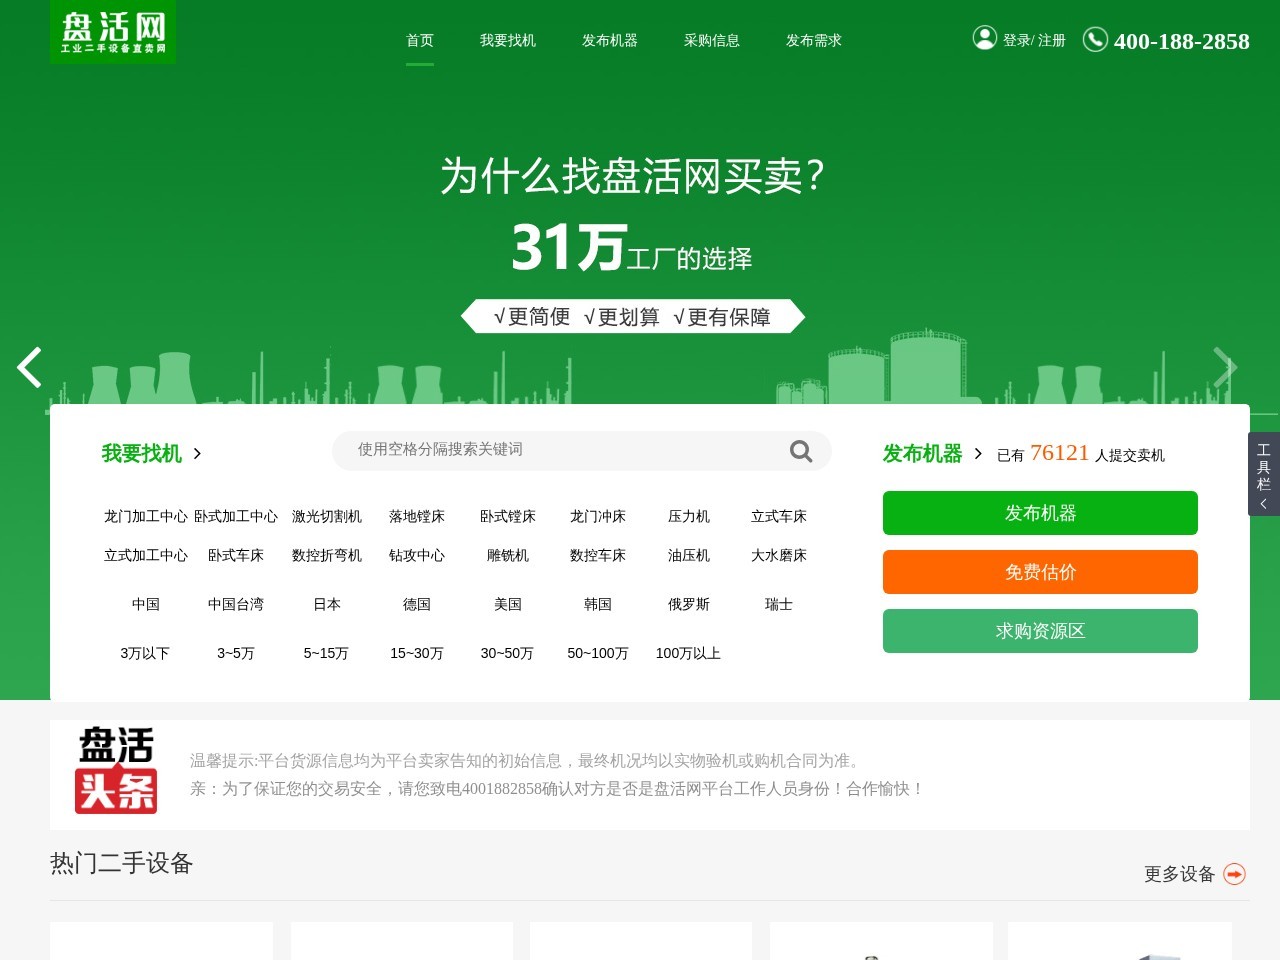Filter by origin 中国
1280x960 pixels.
pos(146,605)
